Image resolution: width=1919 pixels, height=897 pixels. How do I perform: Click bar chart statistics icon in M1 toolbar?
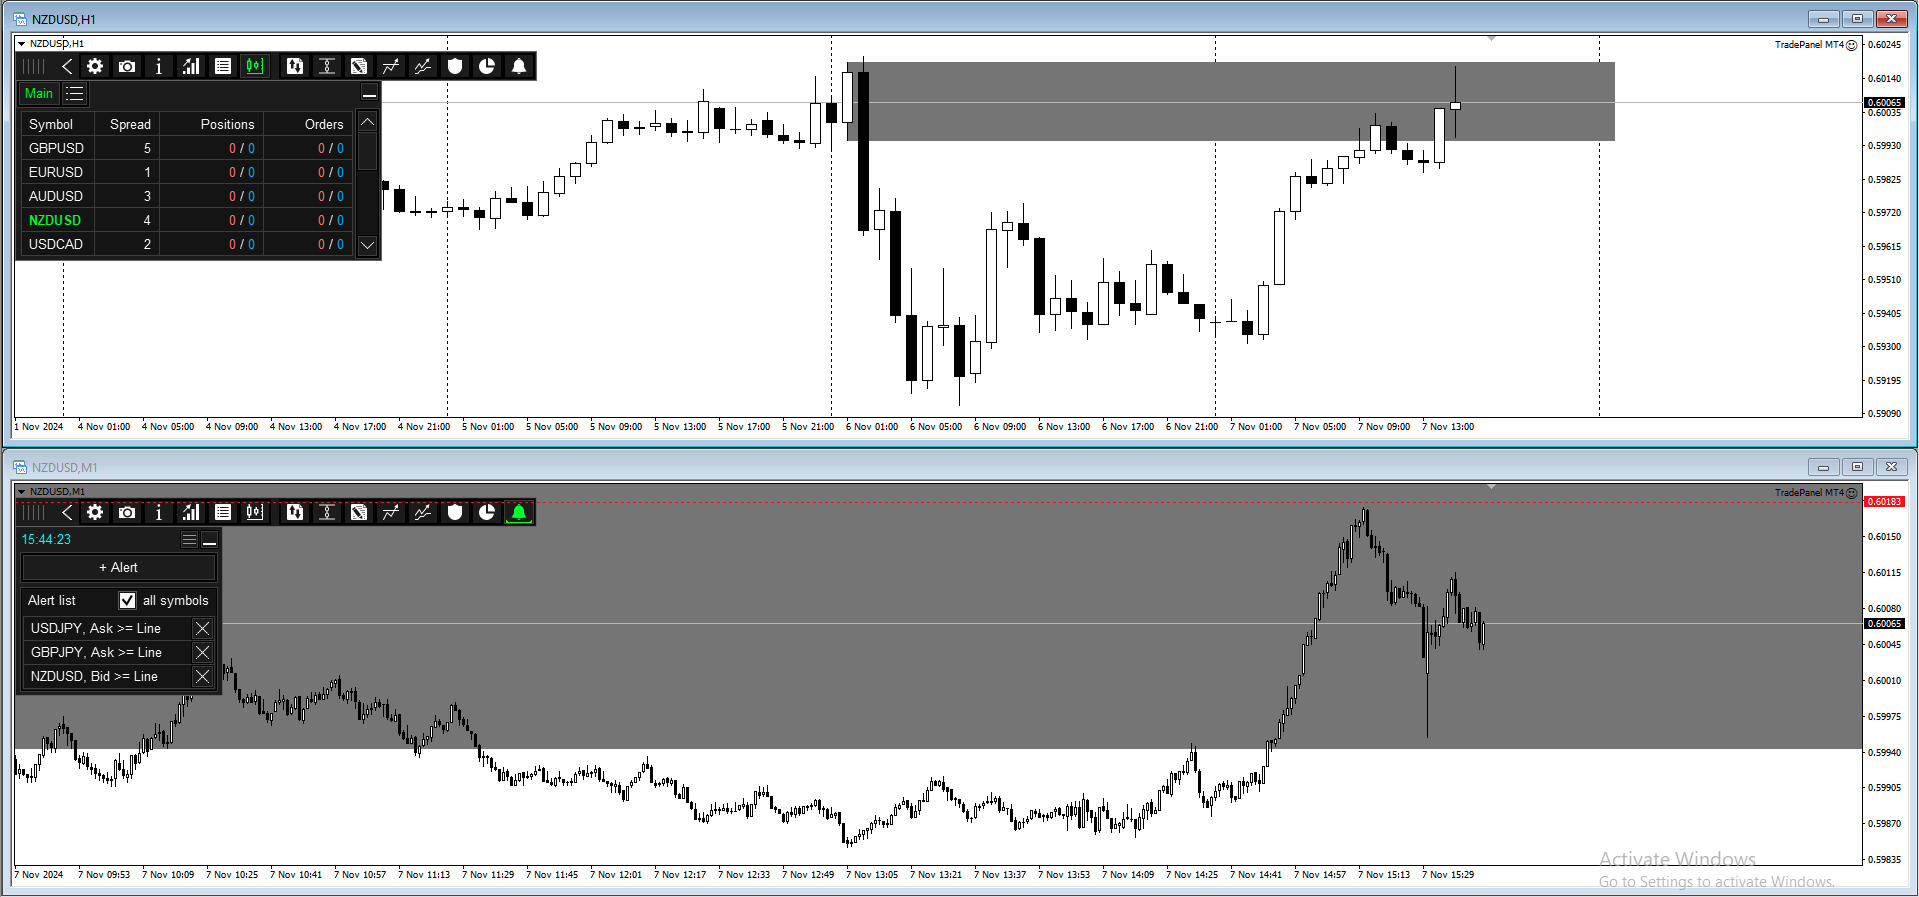tap(191, 512)
